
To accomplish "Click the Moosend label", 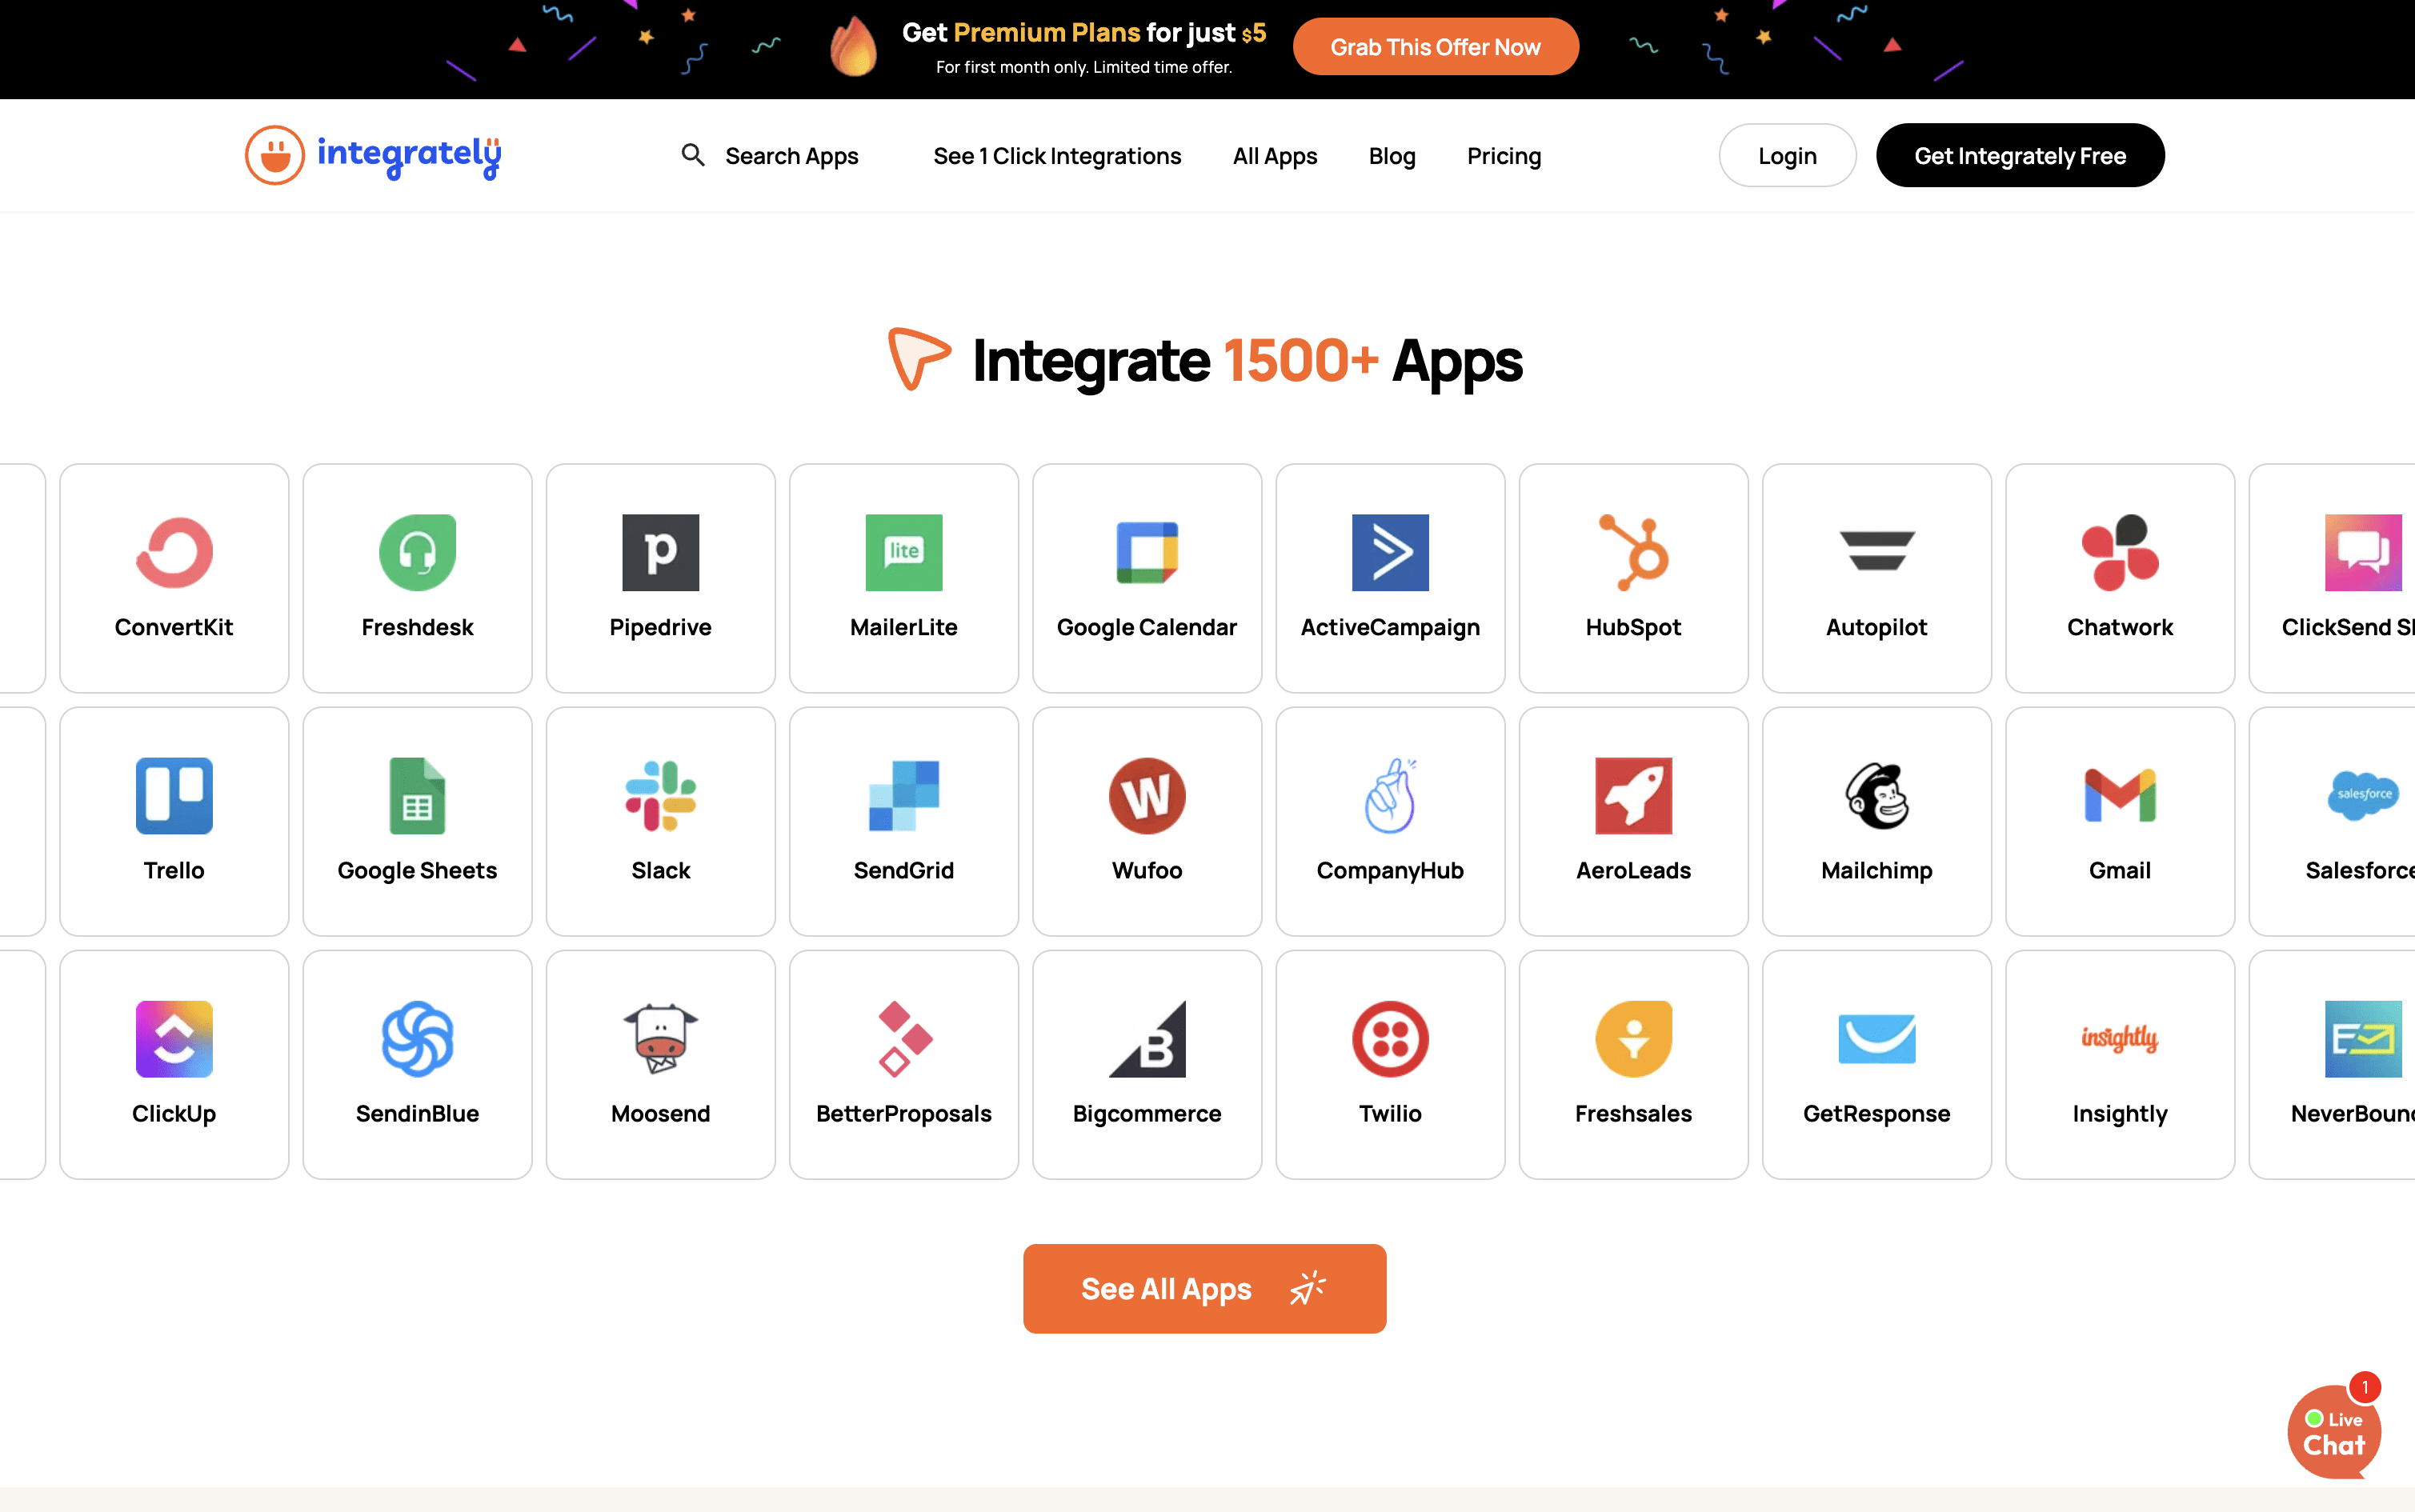I will [x=660, y=1113].
